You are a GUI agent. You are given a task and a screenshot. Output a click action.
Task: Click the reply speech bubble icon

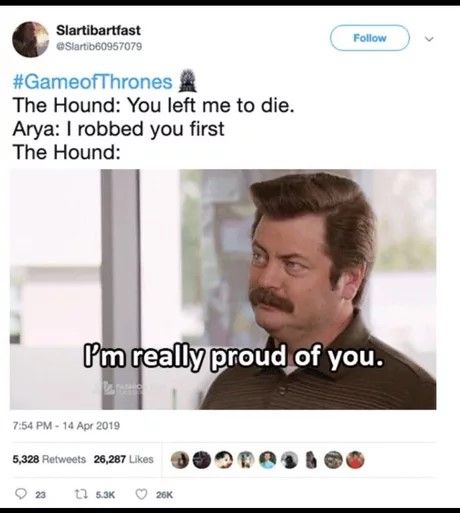[x=21, y=494]
